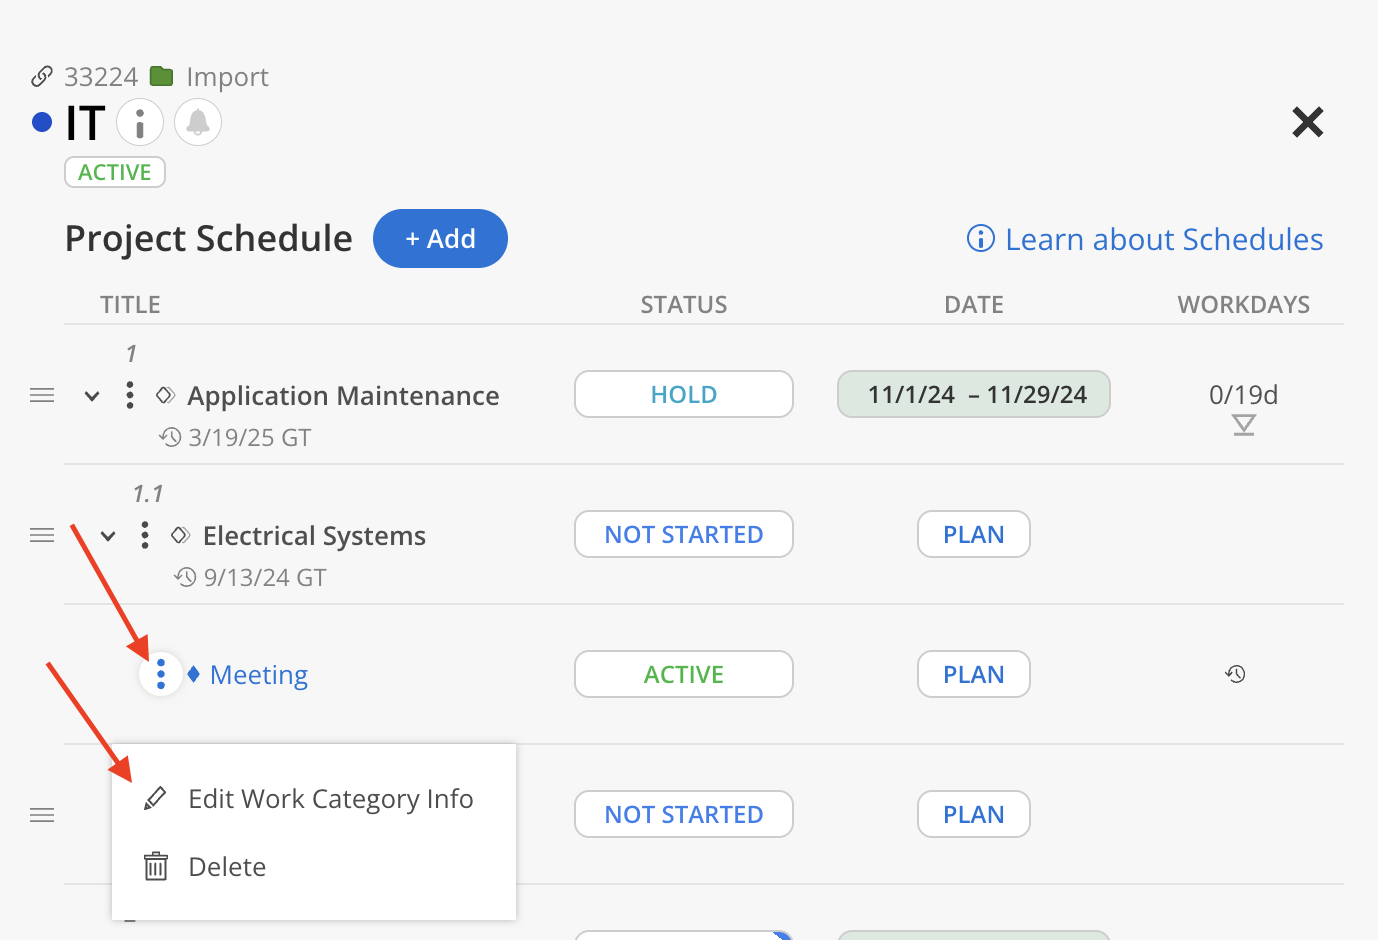Click the notification bell icon

198,123
